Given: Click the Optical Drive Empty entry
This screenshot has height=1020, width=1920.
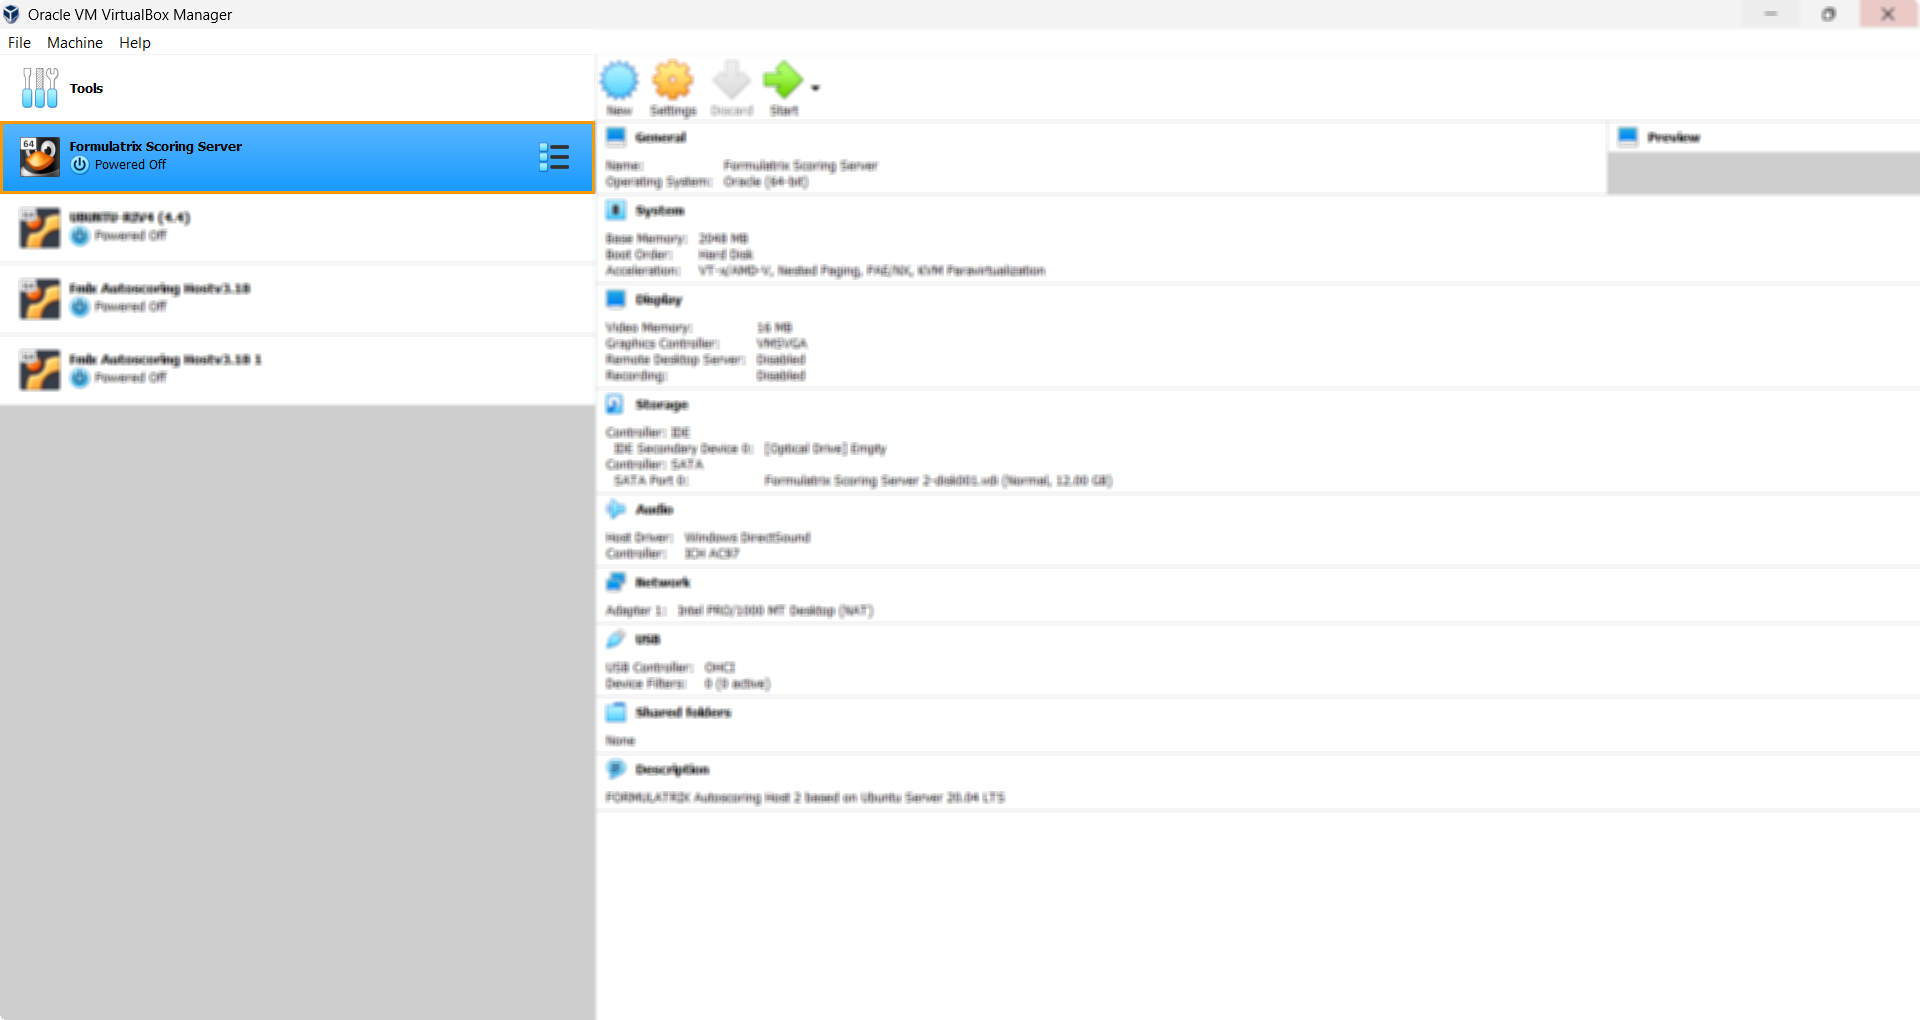Looking at the screenshot, I should [825, 449].
